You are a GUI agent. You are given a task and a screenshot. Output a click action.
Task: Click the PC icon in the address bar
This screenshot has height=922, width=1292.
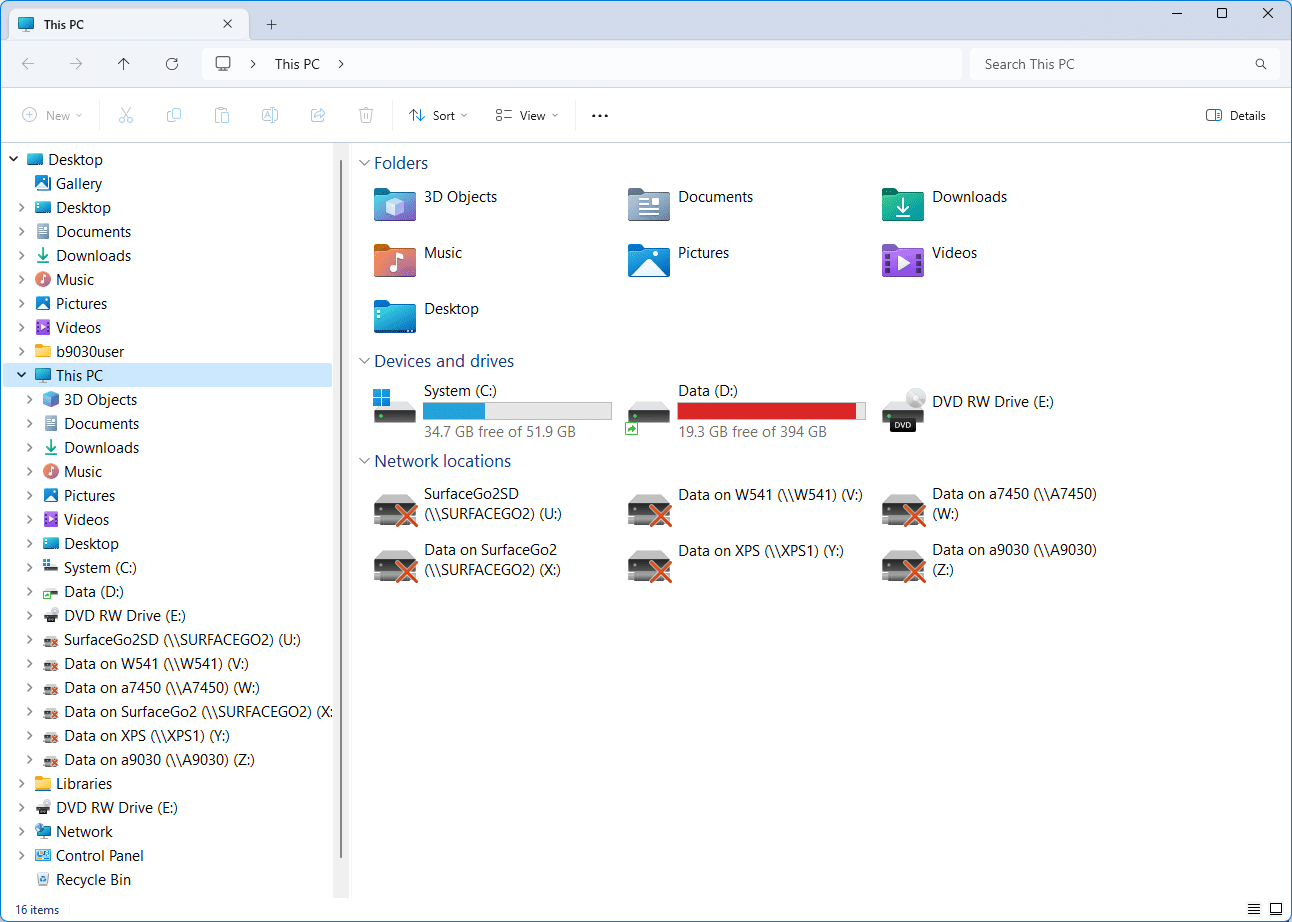223,64
